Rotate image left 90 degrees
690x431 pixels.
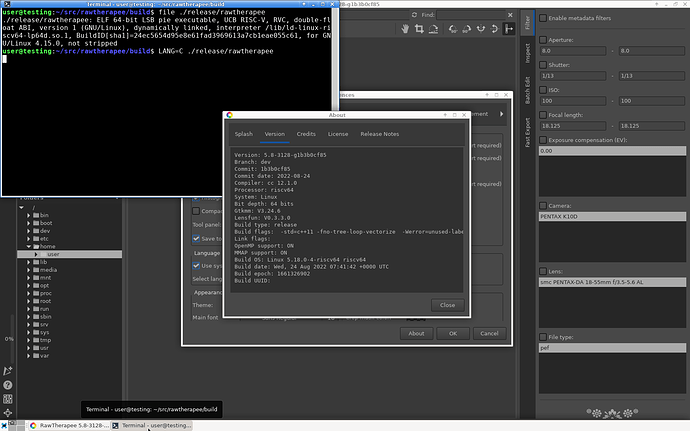coord(453,29)
